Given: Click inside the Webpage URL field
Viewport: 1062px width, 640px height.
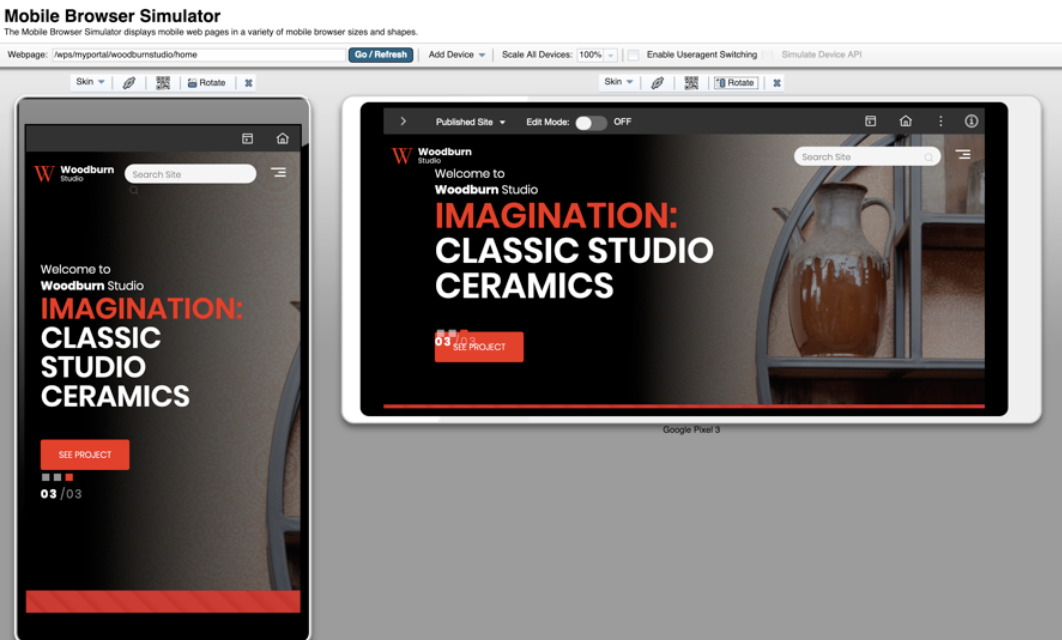Looking at the screenshot, I should coord(200,55).
